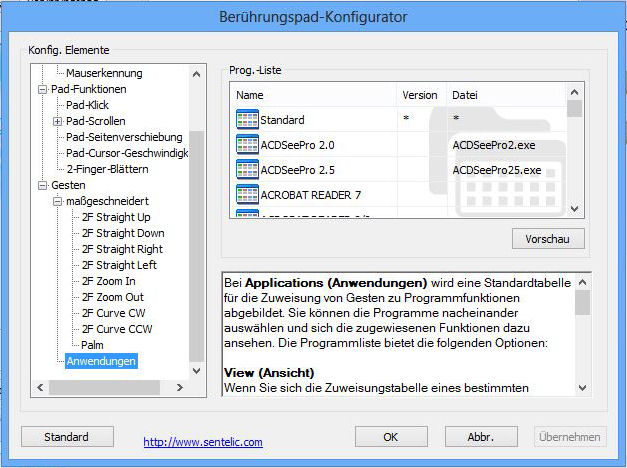This screenshot has height=468, width=627.
Task: Select Anwendungen tree item
Action: (x=101, y=361)
